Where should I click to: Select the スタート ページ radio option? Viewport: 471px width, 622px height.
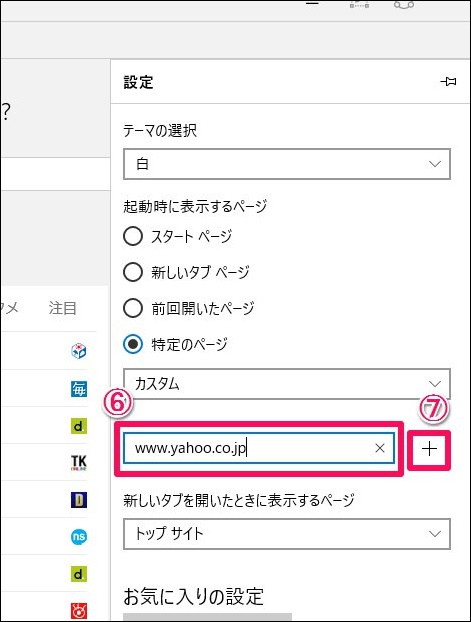pos(178,236)
